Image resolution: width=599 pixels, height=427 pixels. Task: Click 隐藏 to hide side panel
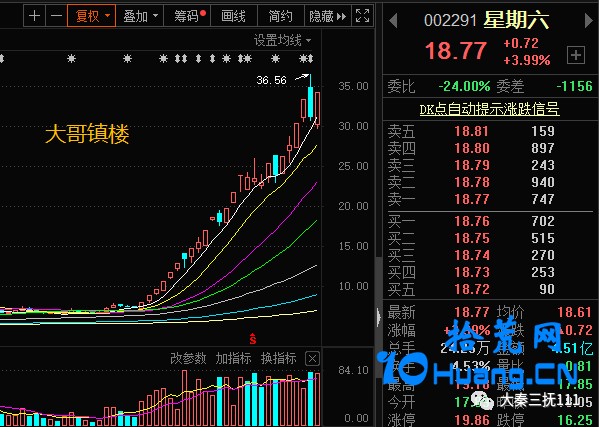click(327, 16)
